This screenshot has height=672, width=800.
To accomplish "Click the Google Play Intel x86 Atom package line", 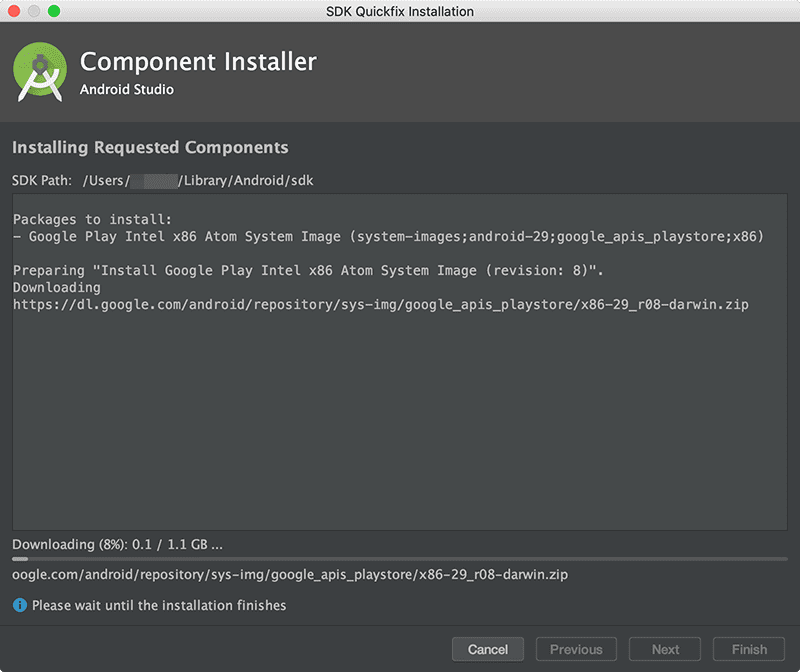I will coord(388,237).
